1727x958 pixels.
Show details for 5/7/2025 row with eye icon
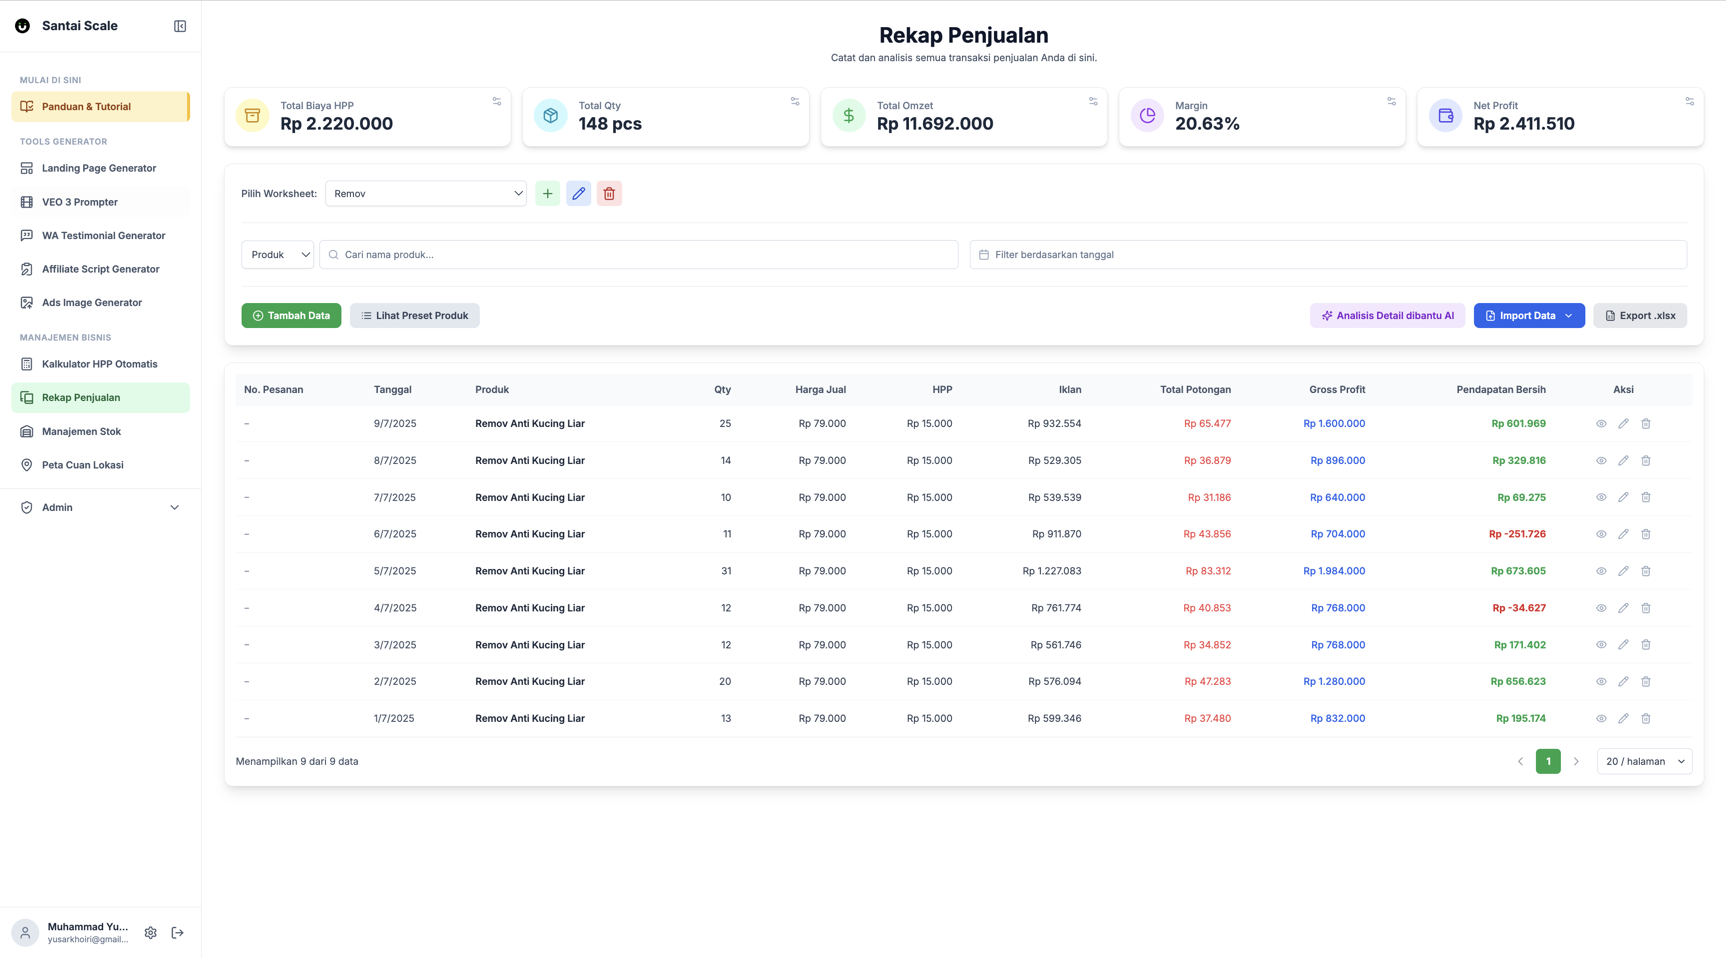point(1601,571)
